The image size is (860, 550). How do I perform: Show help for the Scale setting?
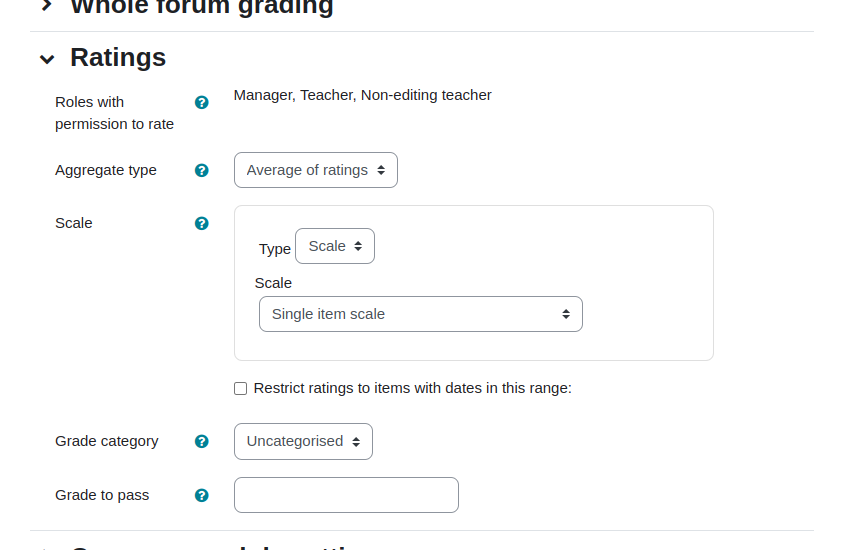(201, 223)
